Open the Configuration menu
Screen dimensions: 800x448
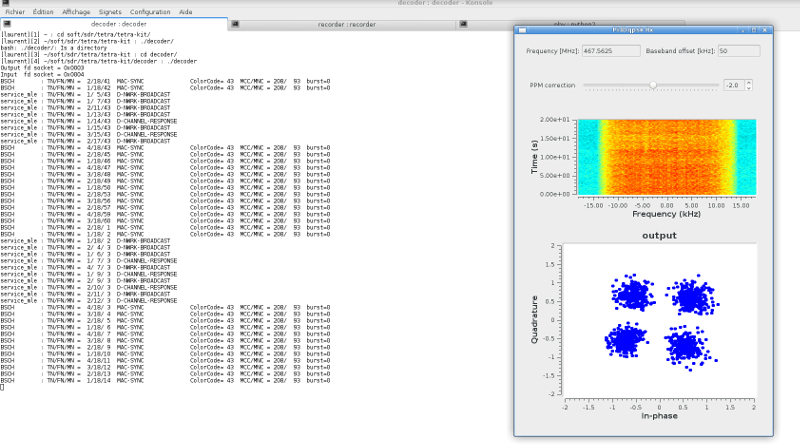150,12
